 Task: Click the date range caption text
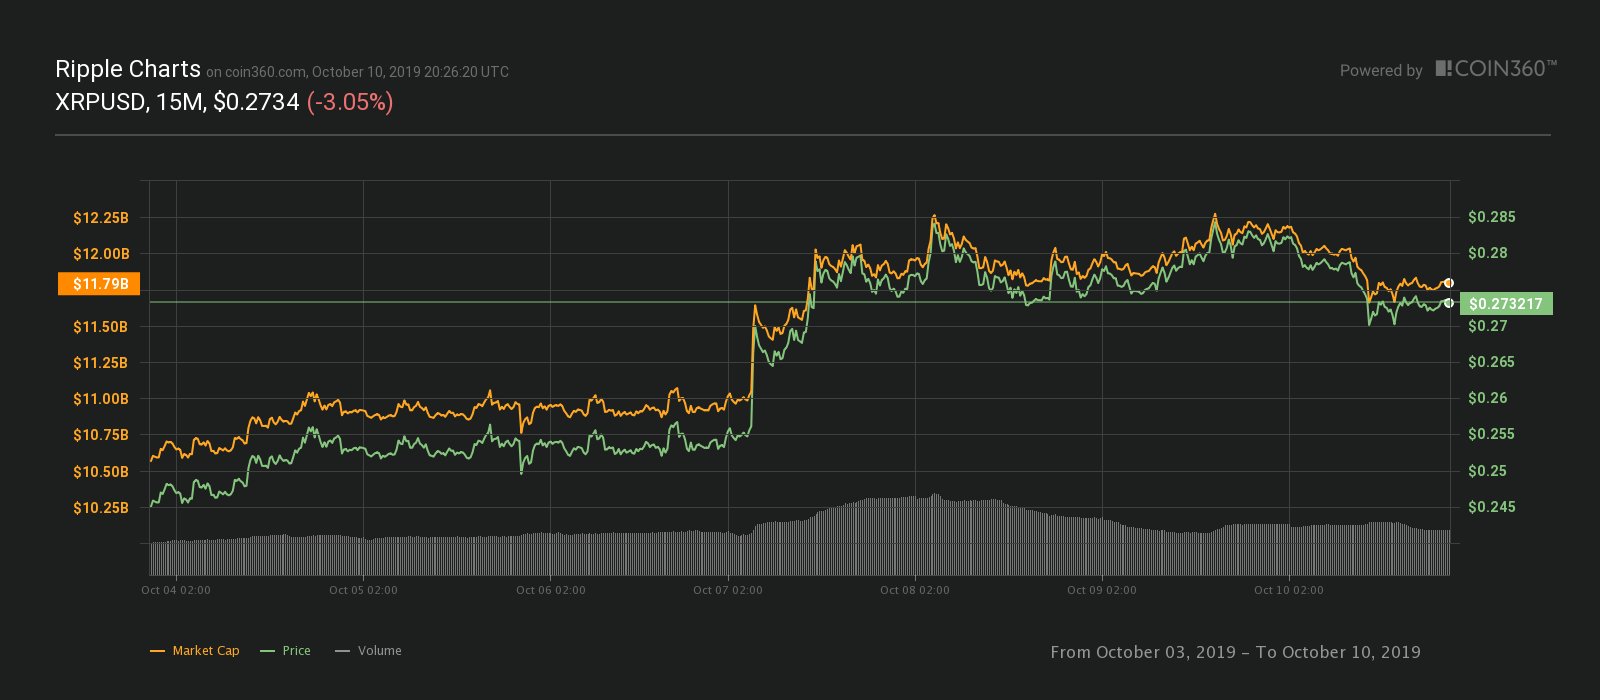click(1235, 652)
